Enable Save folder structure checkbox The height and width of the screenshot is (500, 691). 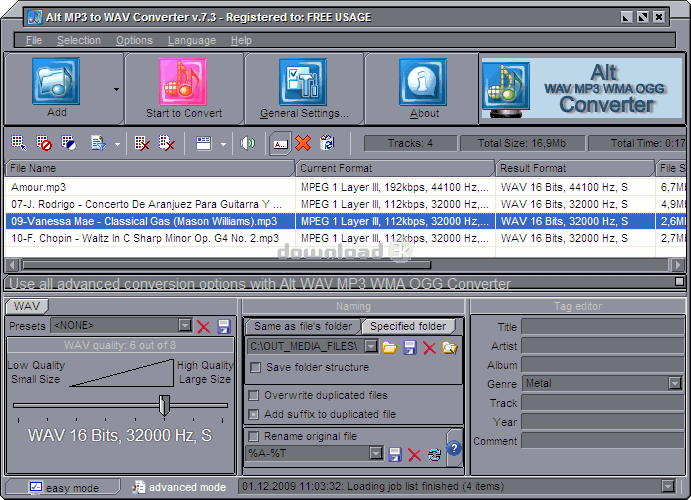(x=256, y=367)
